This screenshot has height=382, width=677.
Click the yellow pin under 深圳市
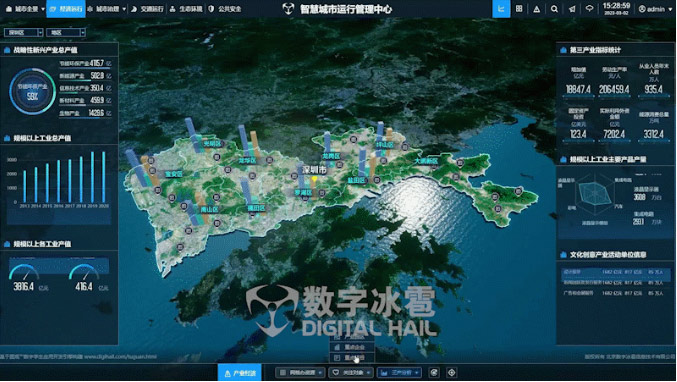click(314, 179)
